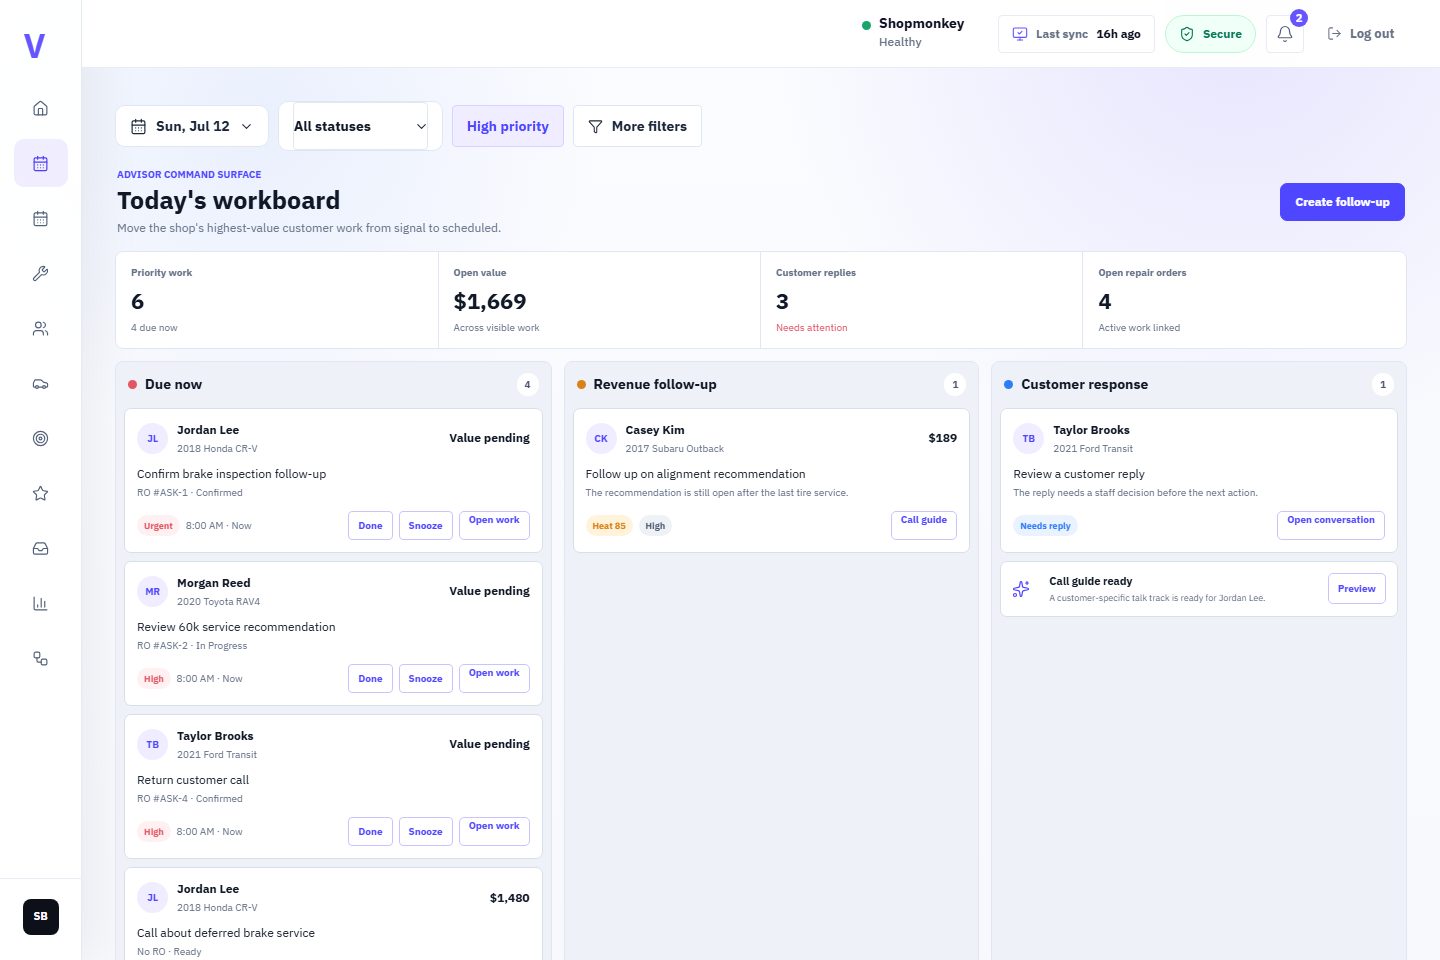Mark Morgan Reed 60k review as Done
1440x960 pixels.
370,679
